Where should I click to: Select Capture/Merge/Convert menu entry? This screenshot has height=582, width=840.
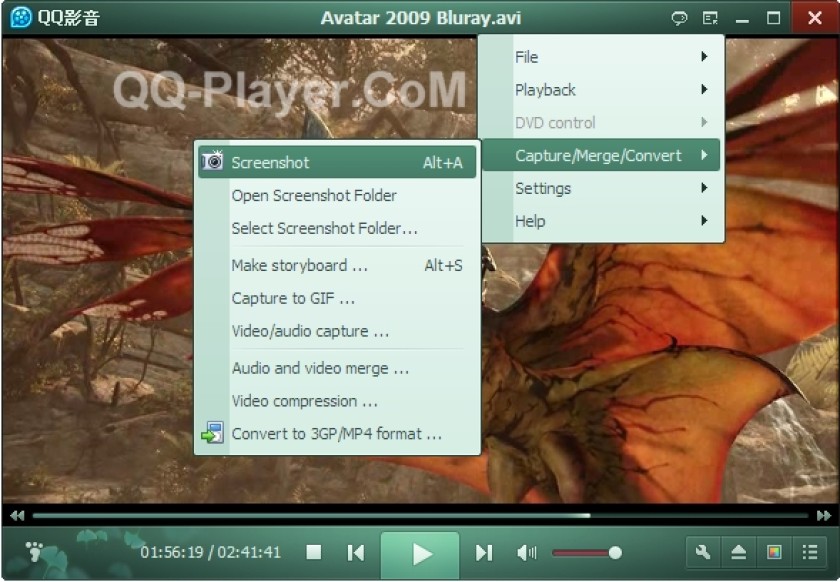click(601, 155)
